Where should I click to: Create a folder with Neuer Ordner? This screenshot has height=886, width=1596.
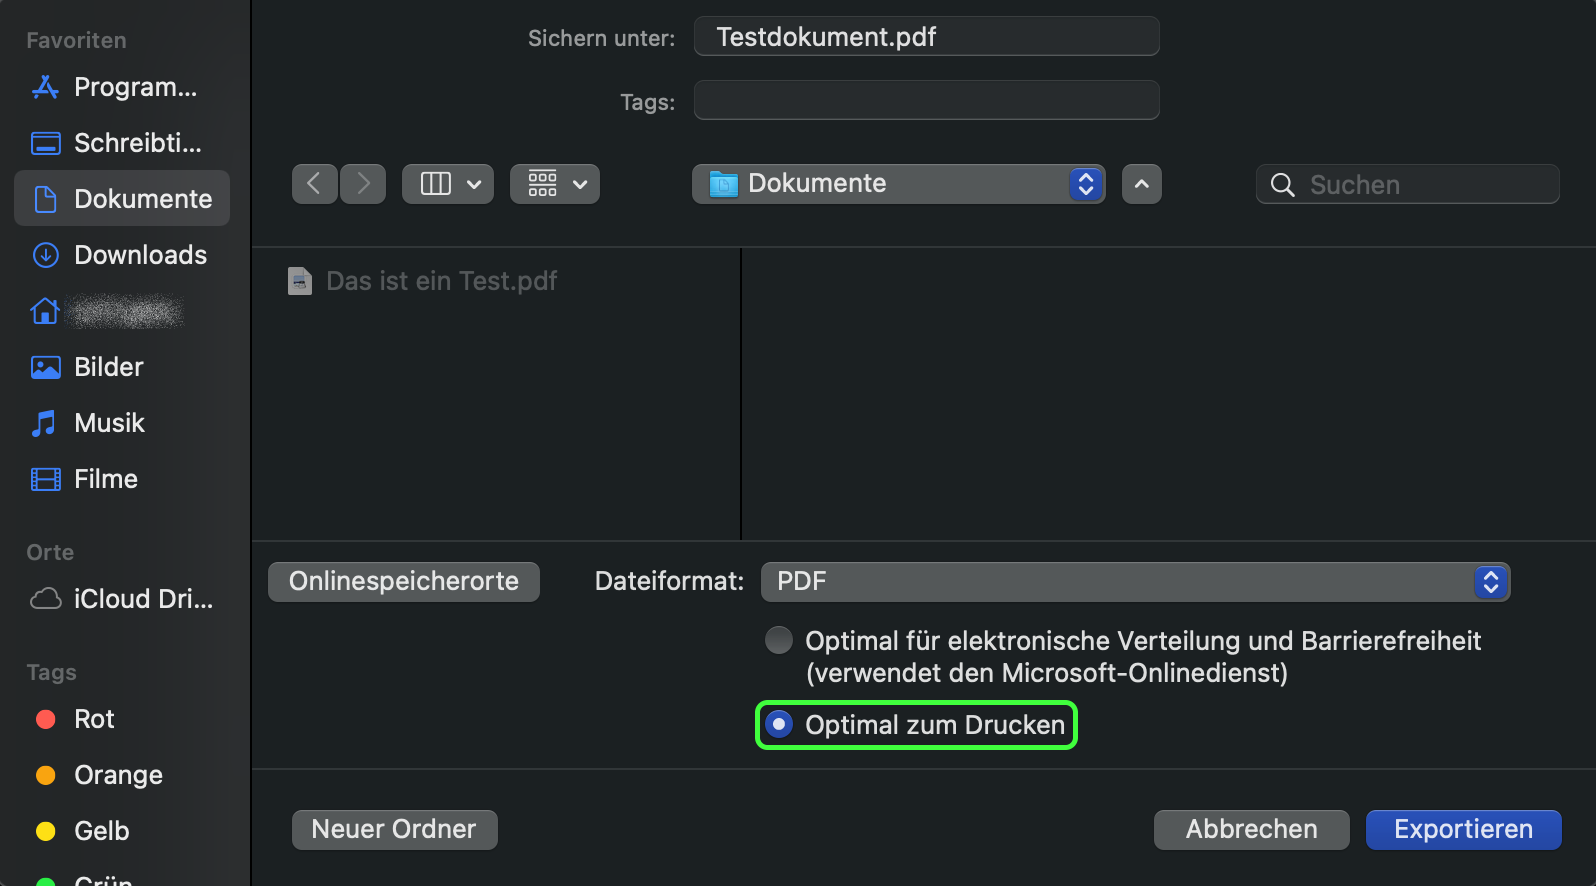tap(394, 829)
